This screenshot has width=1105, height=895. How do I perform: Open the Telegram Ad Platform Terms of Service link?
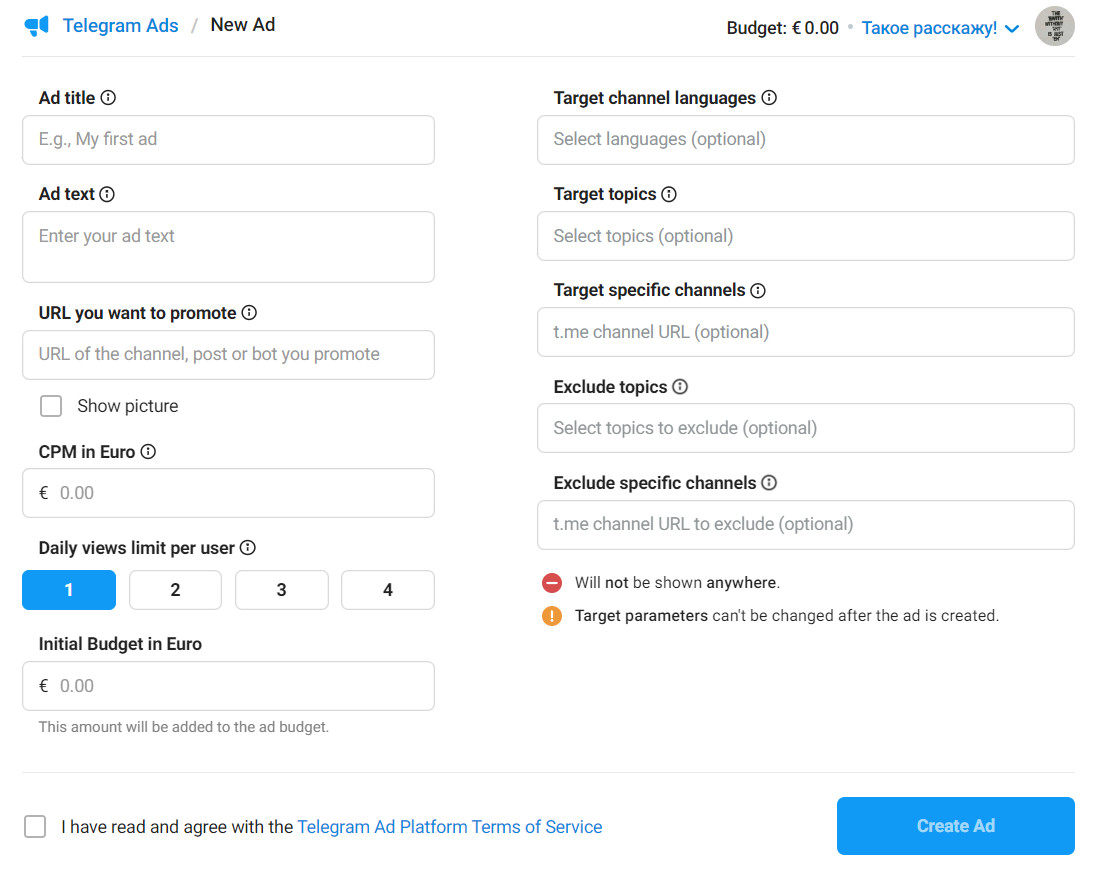pos(449,827)
